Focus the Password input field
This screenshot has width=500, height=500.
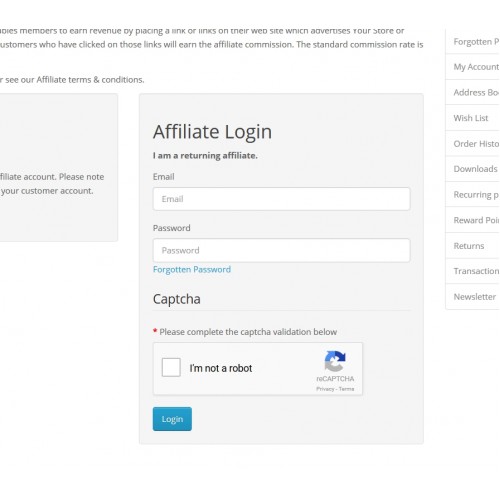[281, 250]
